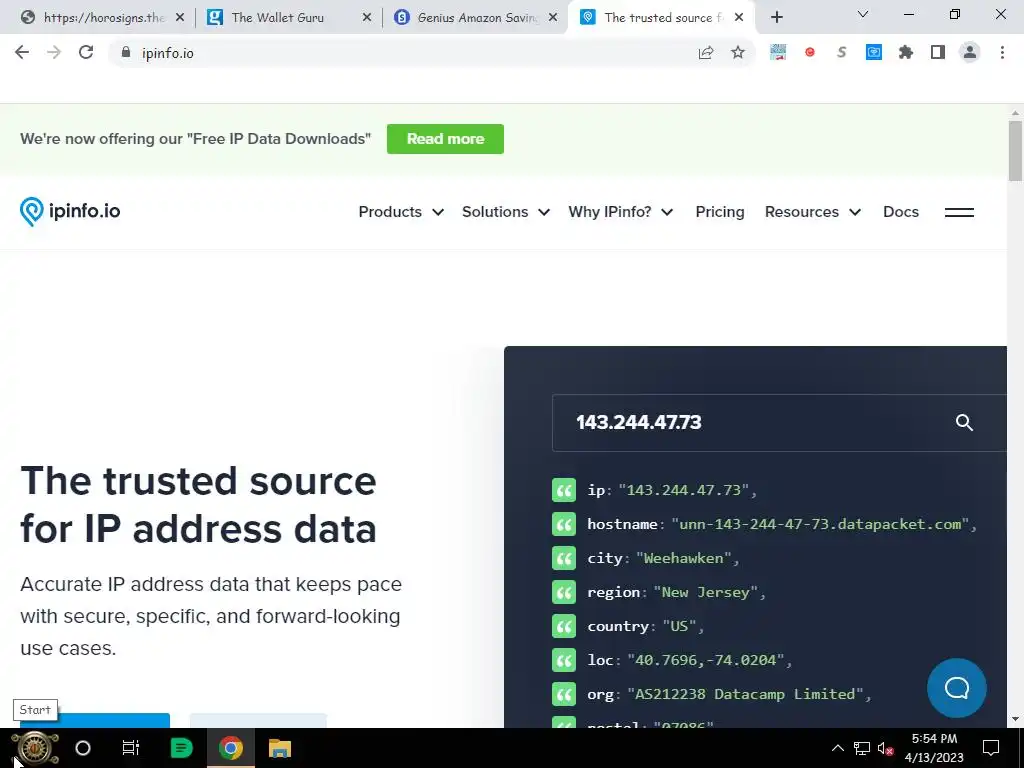
Task: Click the Chrome taskbar icon
Action: pyautogui.click(x=231, y=748)
